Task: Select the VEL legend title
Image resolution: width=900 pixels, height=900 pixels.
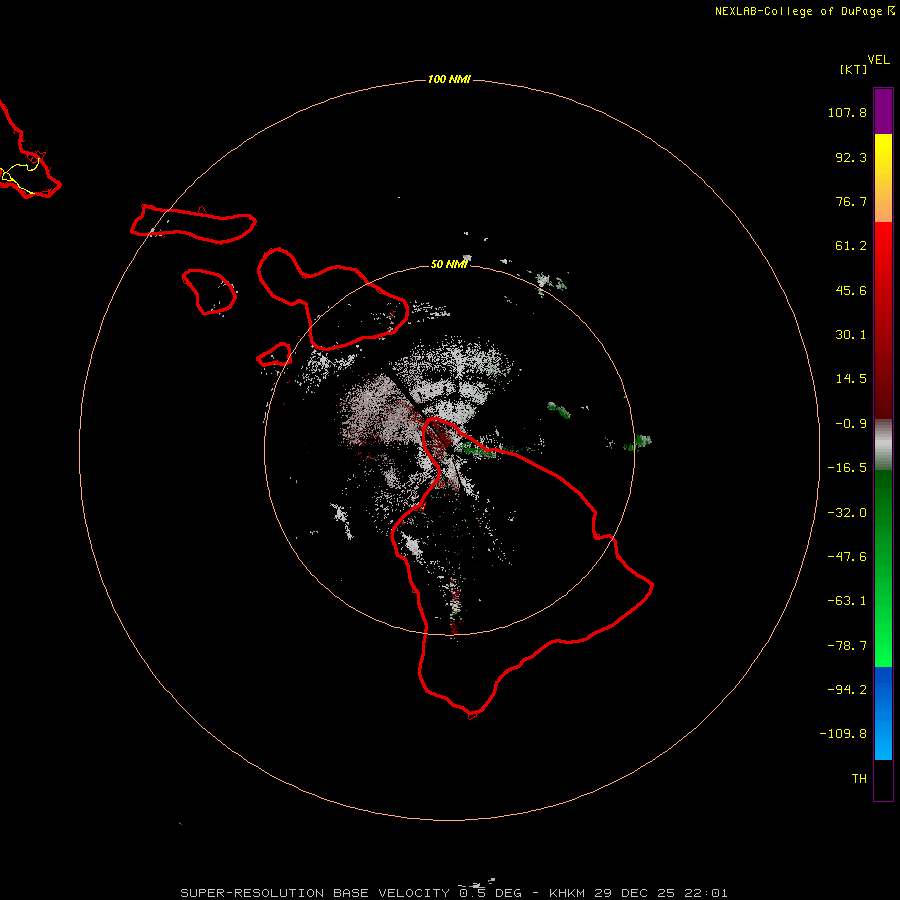Action: (878, 60)
